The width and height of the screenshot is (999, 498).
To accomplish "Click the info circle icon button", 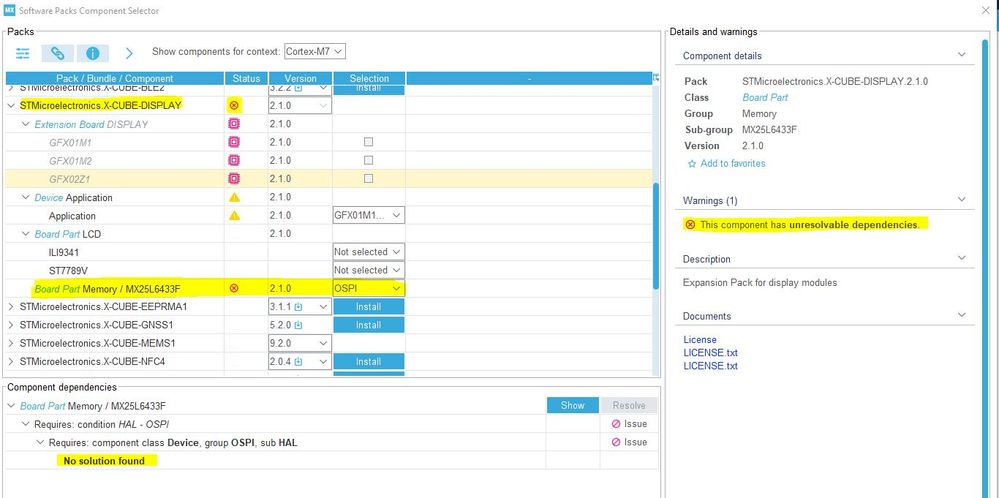I will coord(93,53).
